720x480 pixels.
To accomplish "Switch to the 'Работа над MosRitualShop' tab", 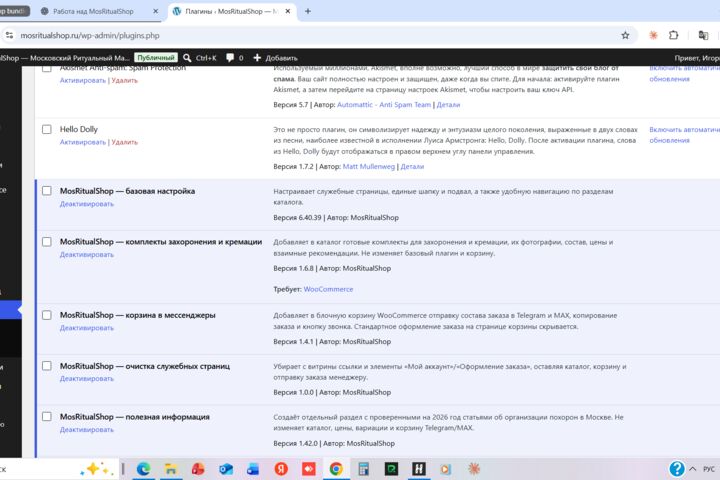I will point(93,11).
